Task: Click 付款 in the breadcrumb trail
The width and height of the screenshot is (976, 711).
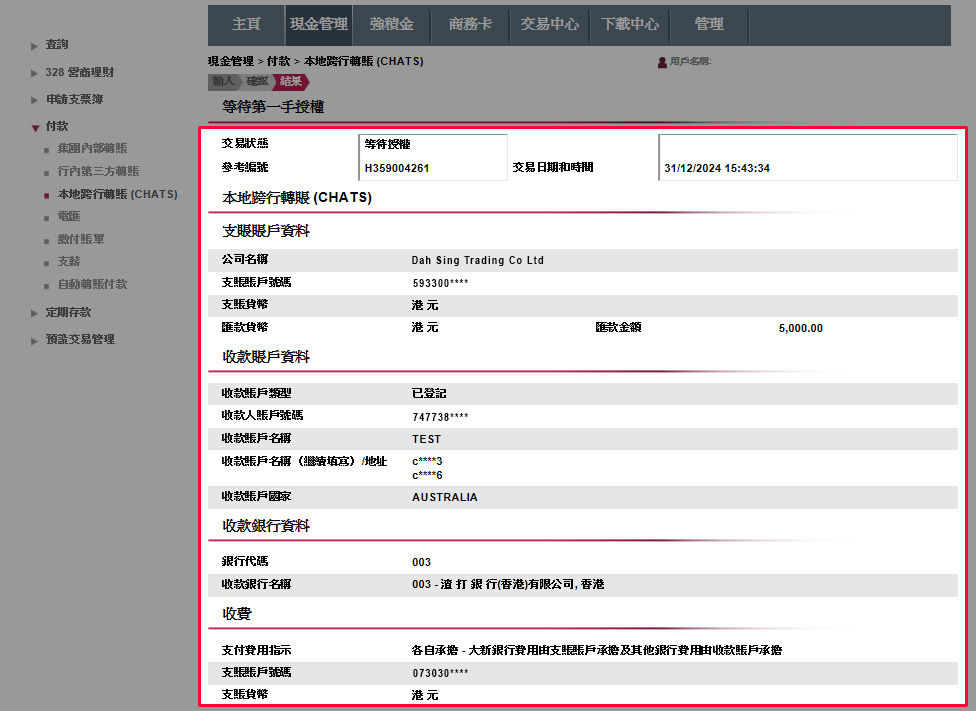Action: 276,60
